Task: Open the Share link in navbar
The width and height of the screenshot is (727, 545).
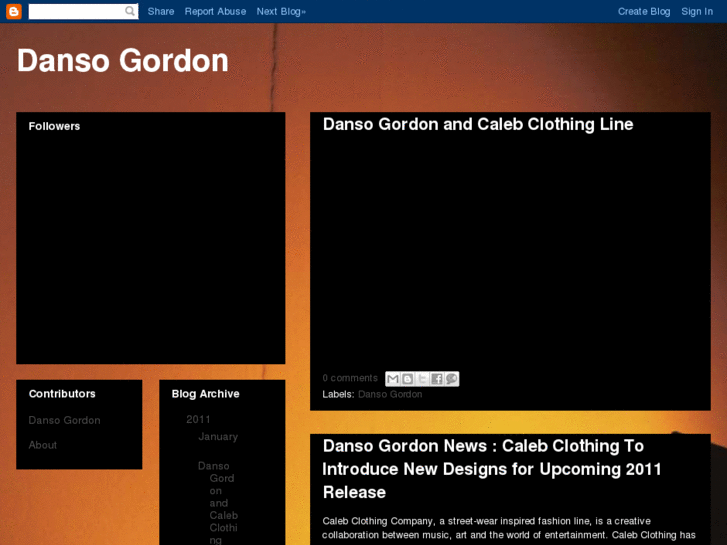Action: click(161, 12)
